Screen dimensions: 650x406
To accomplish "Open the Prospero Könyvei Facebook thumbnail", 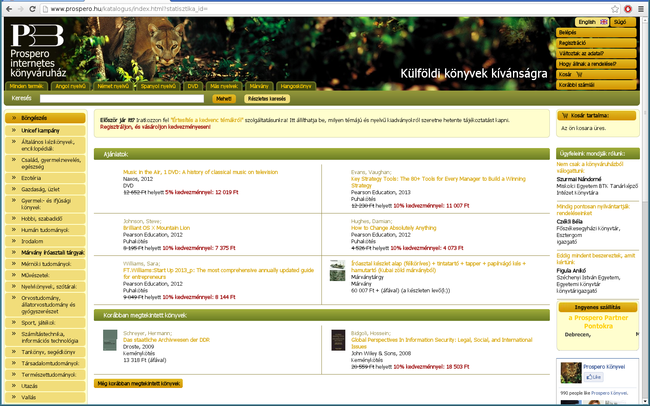I will 571,372.
